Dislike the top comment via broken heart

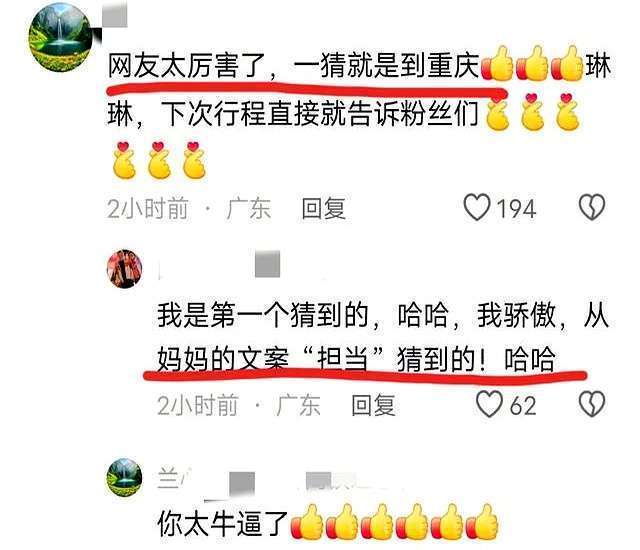[592, 207]
